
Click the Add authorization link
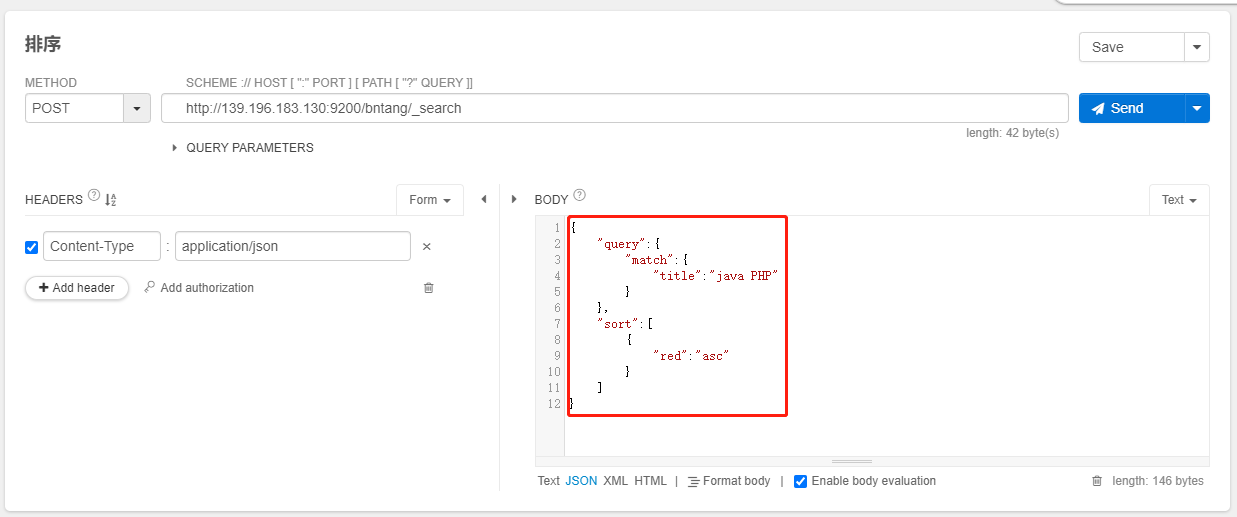pos(199,288)
